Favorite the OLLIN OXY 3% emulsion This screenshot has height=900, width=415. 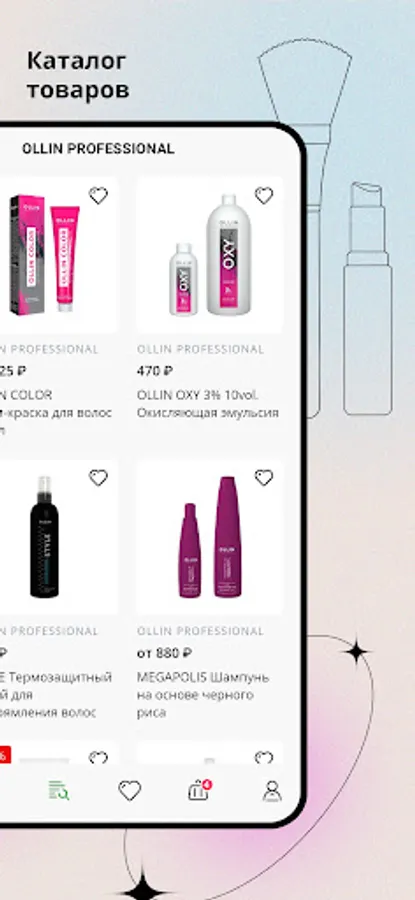coord(264,196)
